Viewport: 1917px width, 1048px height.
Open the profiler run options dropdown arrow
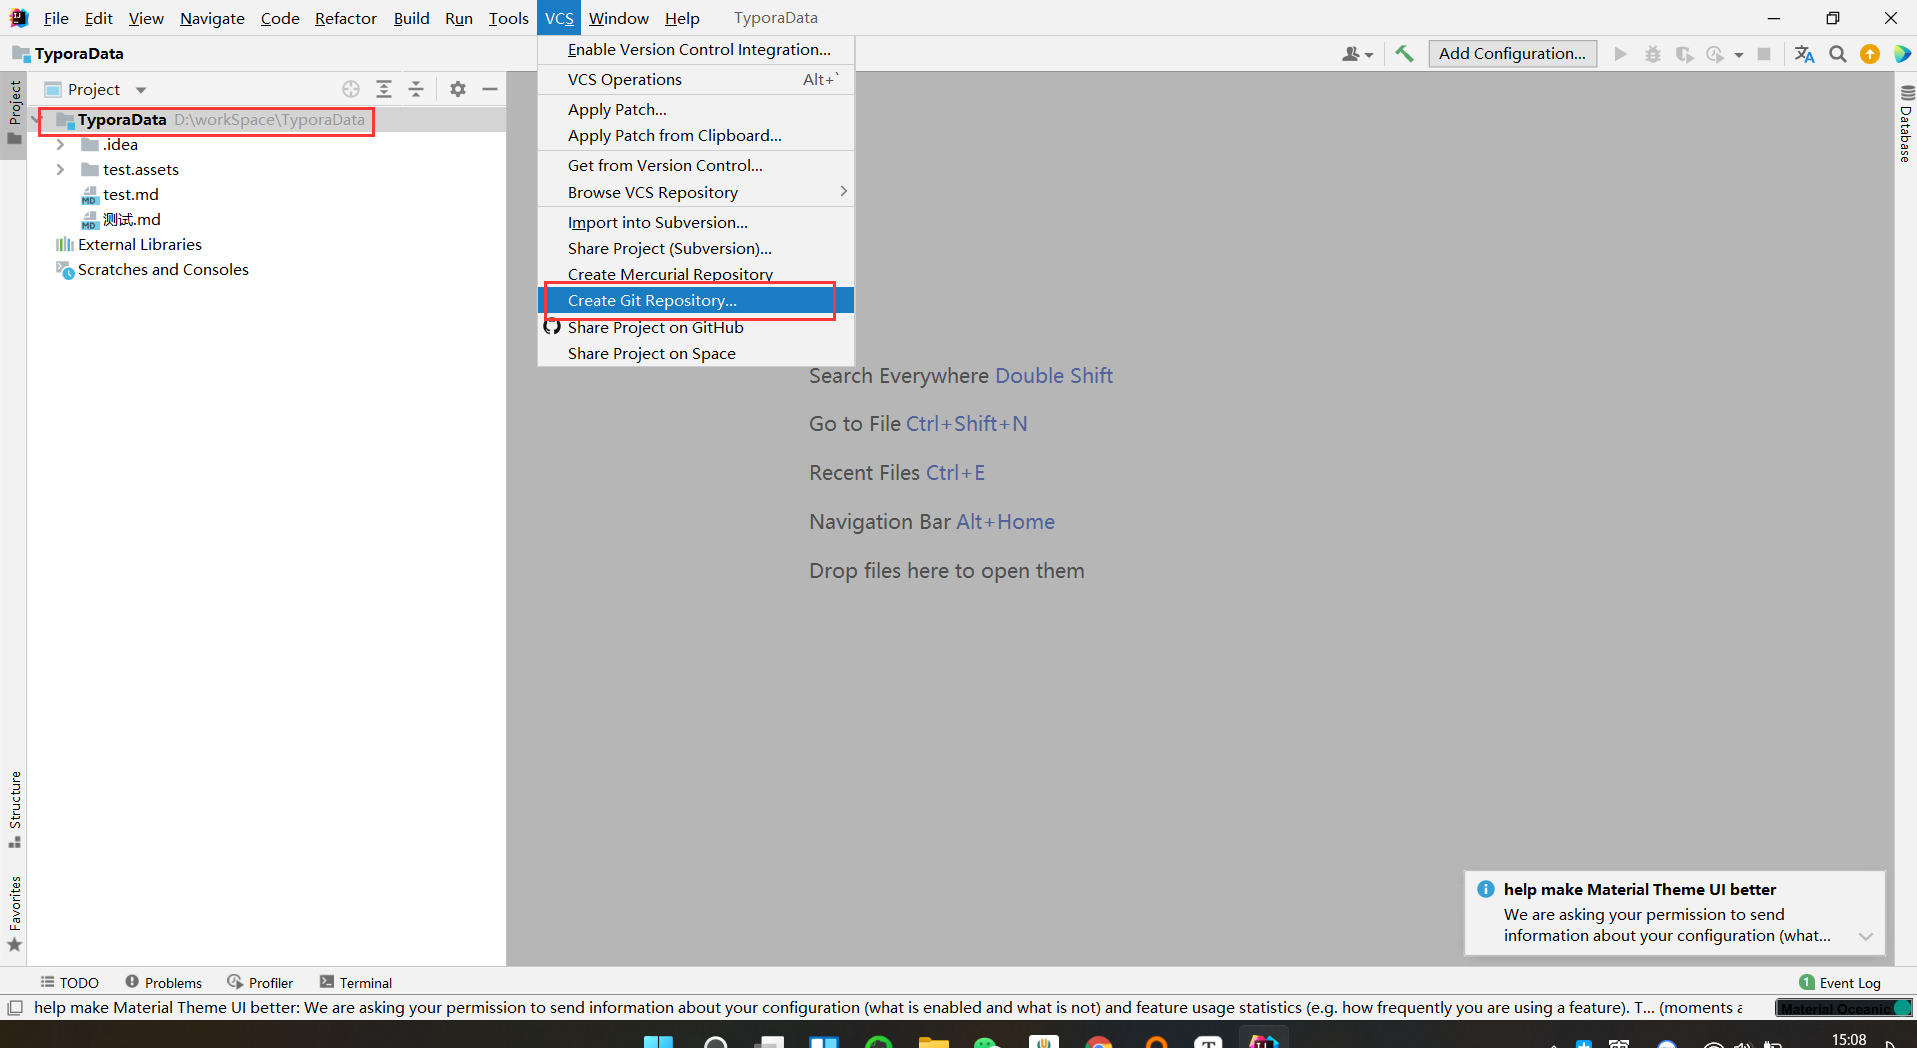pyautogui.click(x=1739, y=55)
